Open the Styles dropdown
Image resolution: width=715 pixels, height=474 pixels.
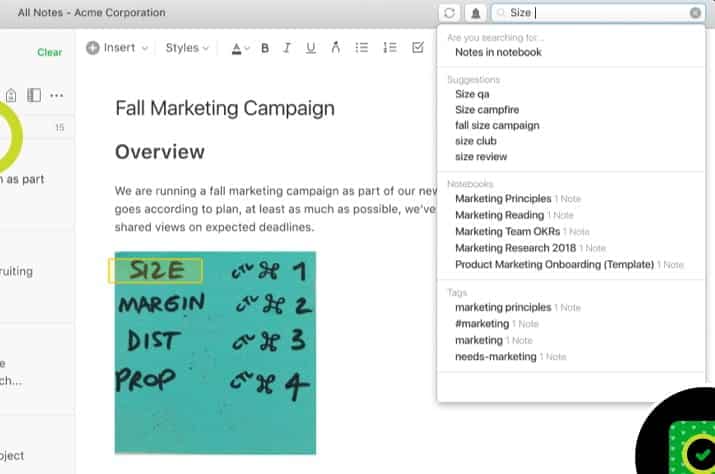[x=187, y=47]
